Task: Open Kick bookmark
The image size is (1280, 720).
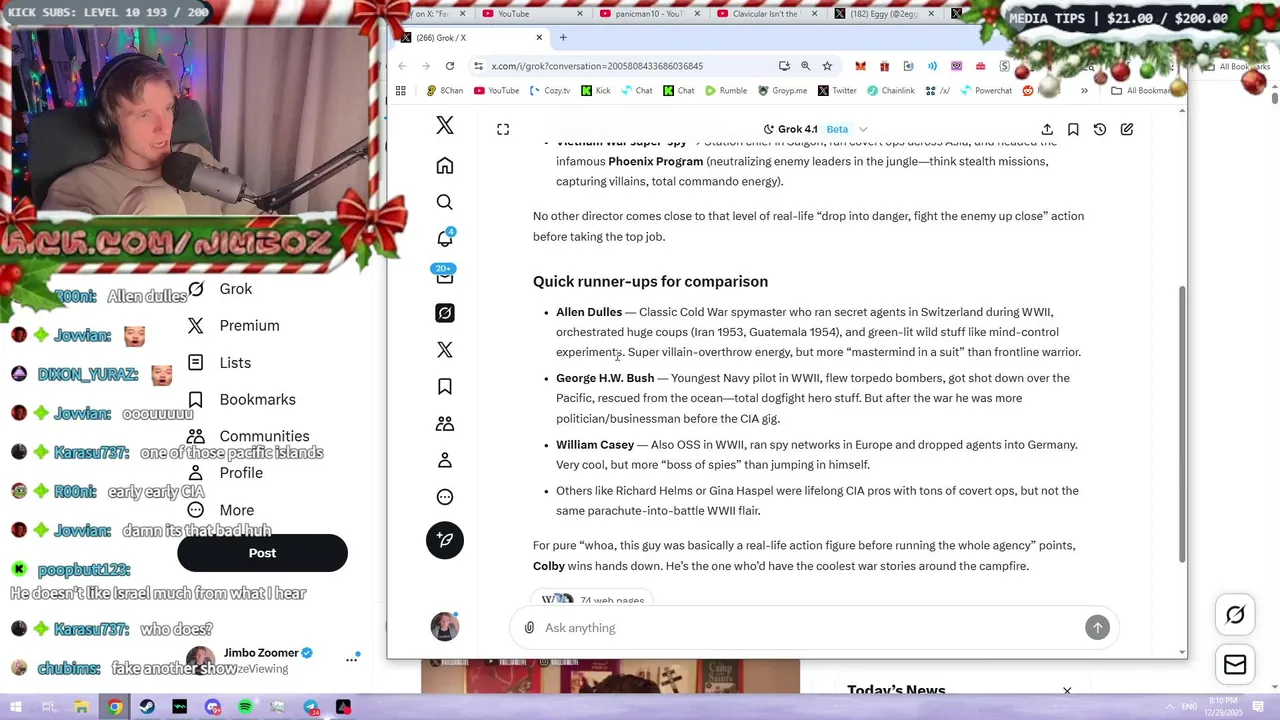Action: (x=596, y=90)
